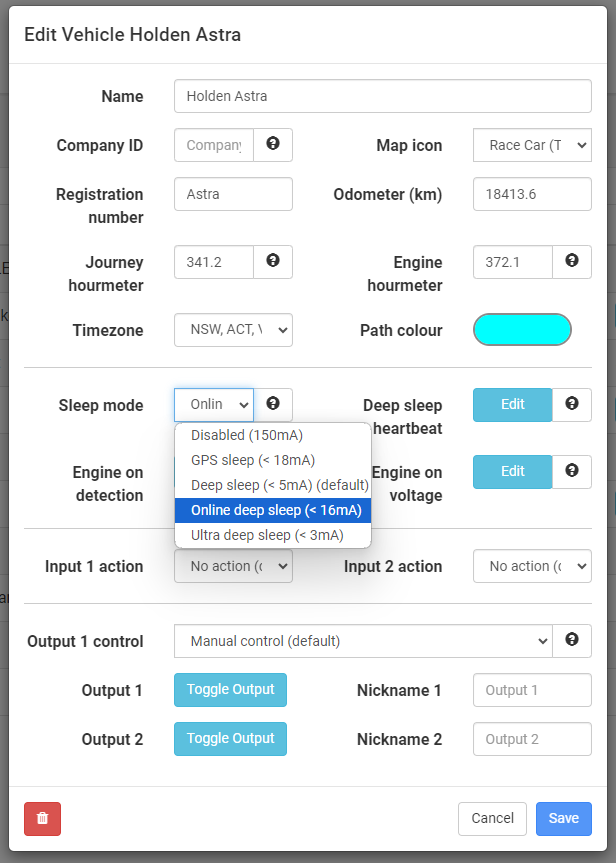Open the Output 1 control help icon
Image resolution: width=616 pixels, height=863 pixels.
click(571, 641)
